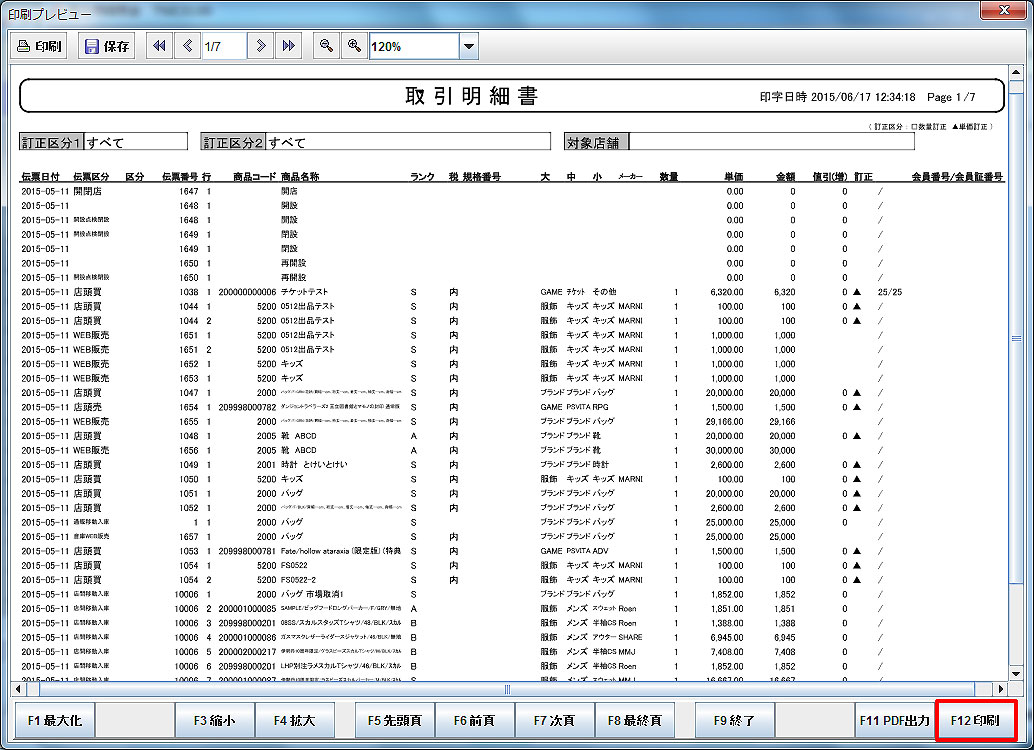The image size is (1034, 750).
Task: Click unit price 7,408.00
Action: [727, 652]
